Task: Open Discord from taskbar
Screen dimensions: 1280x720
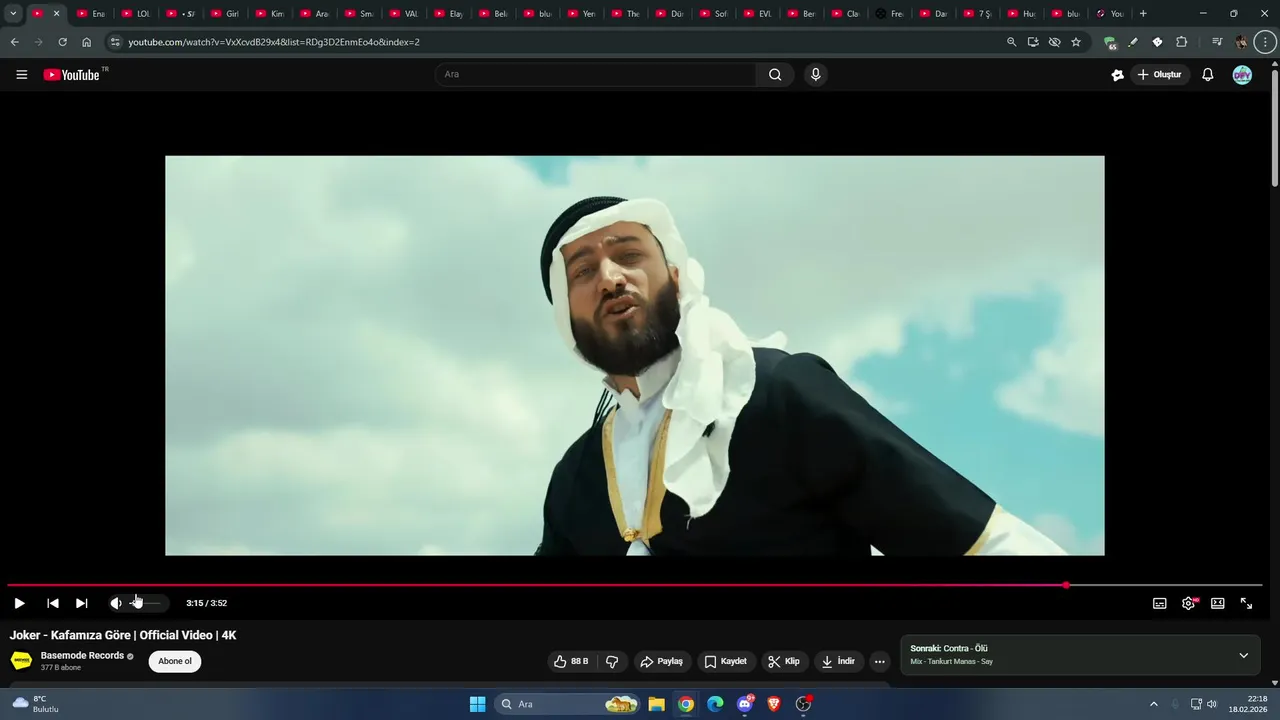Action: 745,704
